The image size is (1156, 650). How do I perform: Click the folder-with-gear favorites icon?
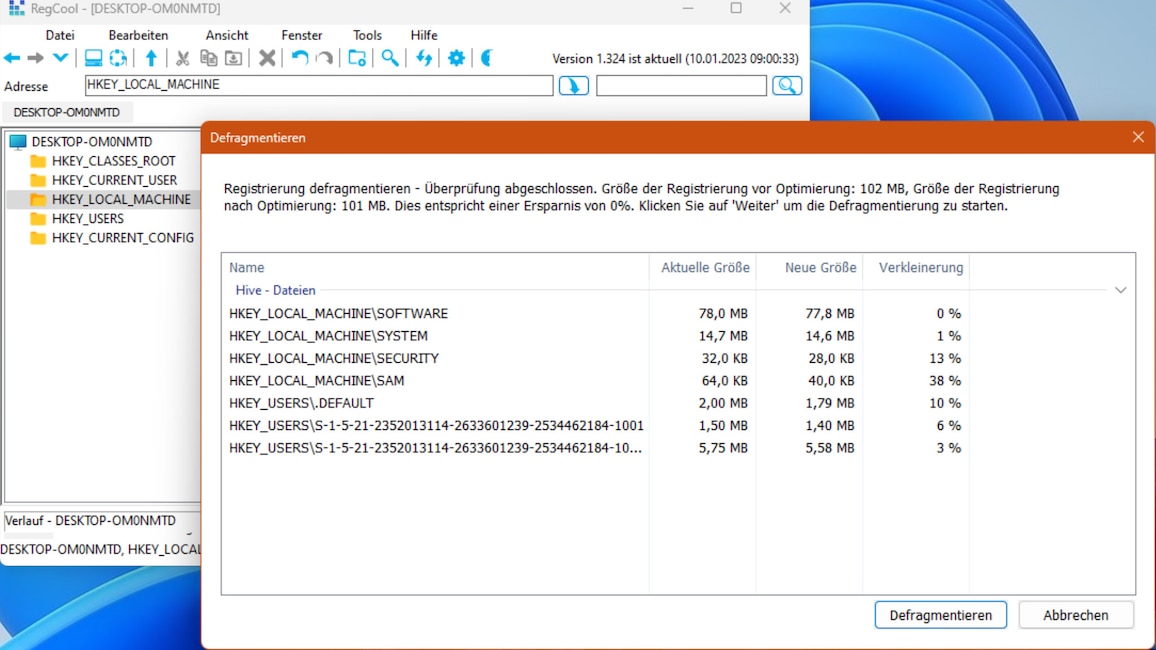coord(357,57)
